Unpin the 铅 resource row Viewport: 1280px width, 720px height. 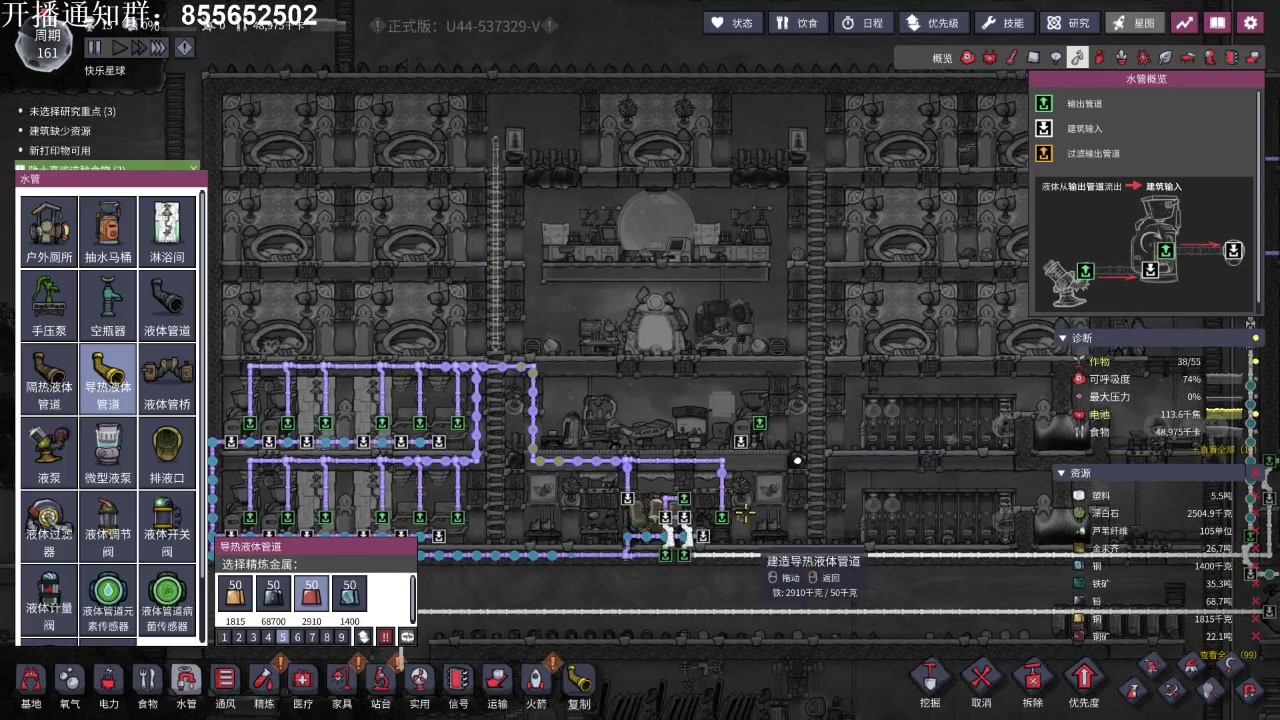click(x=1256, y=601)
